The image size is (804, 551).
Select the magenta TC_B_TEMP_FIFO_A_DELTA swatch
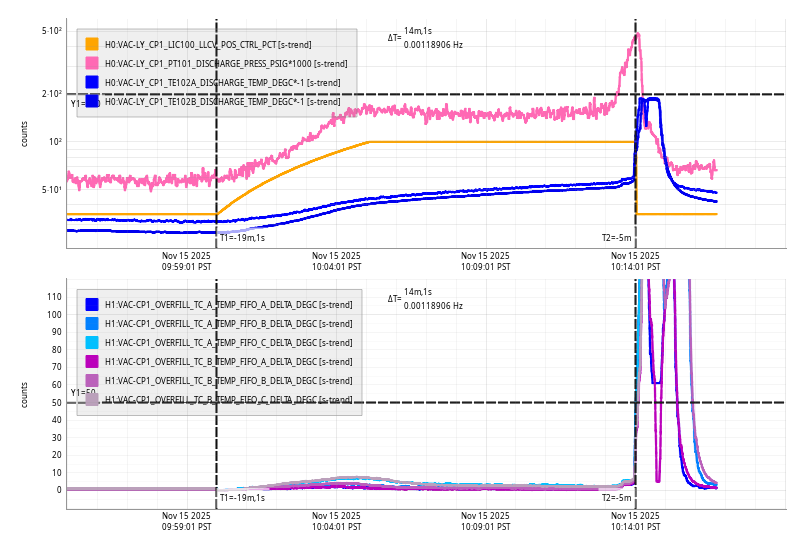[92, 361]
